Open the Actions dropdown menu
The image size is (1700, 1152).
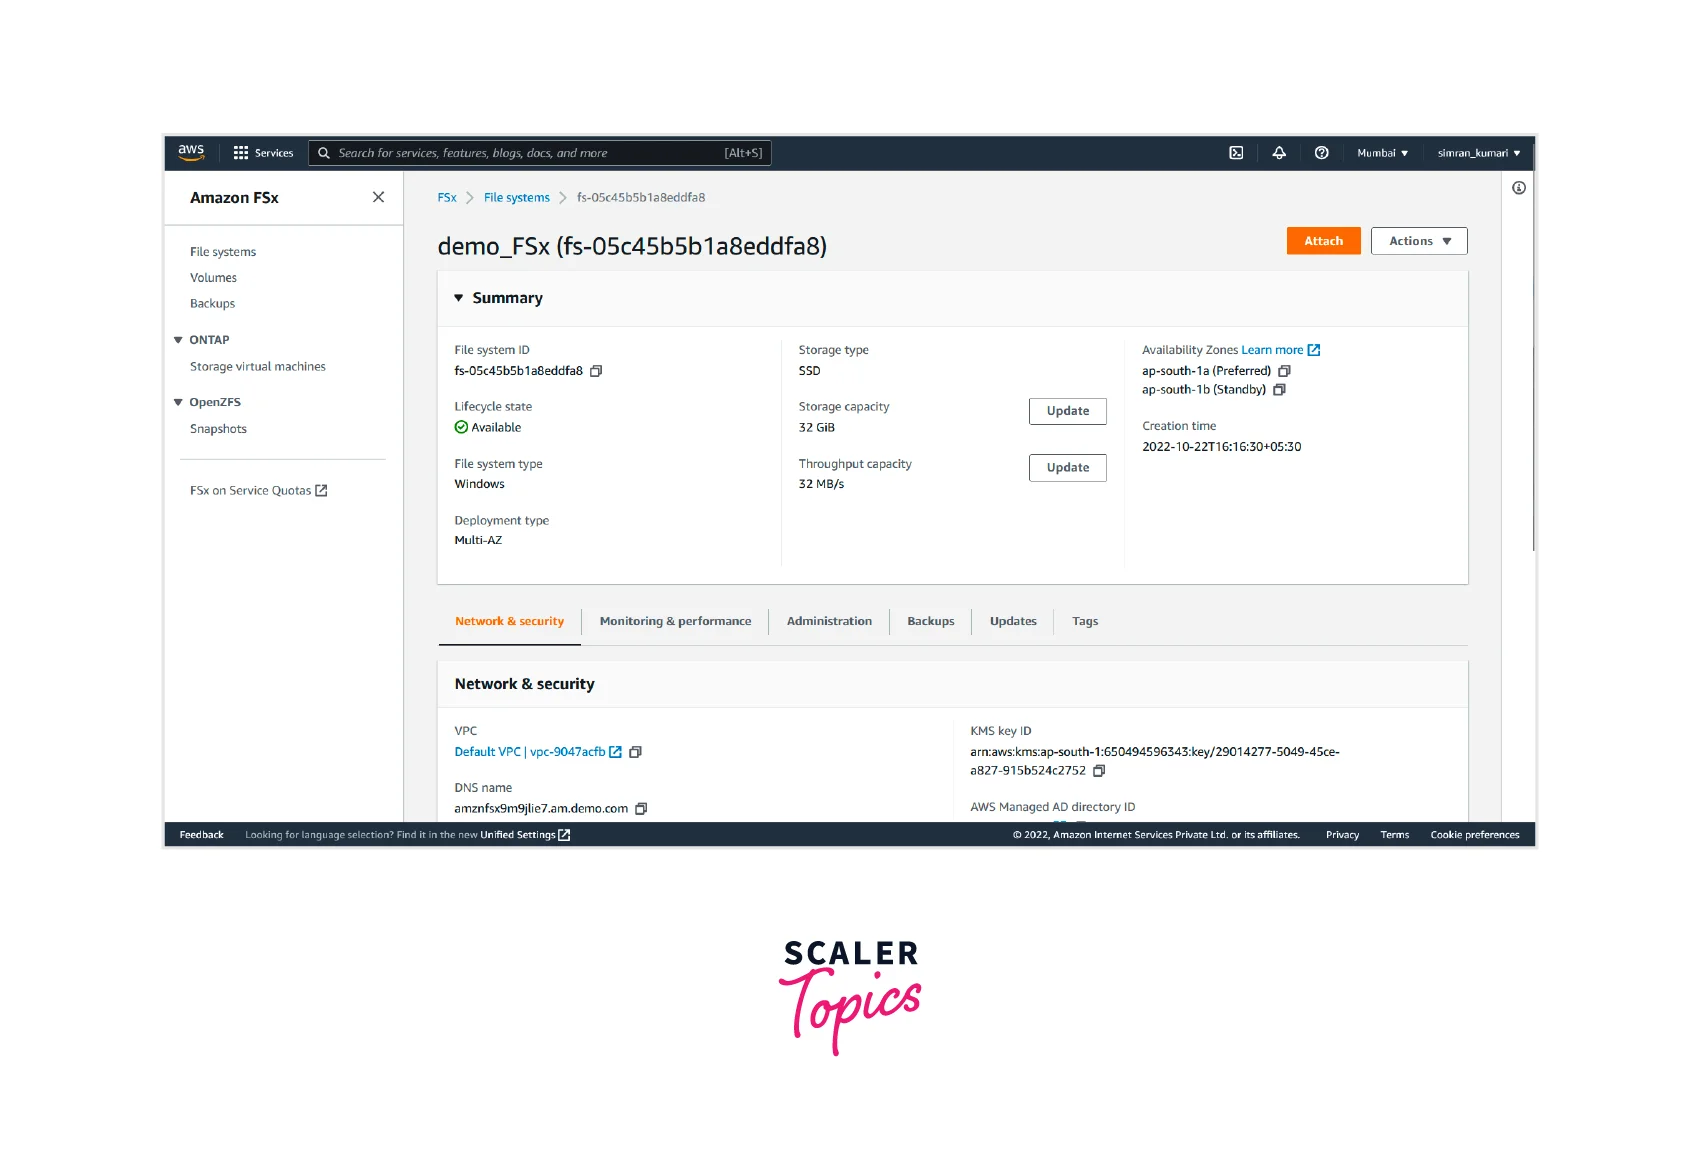pyautogui.click(x=1418, y=241)
